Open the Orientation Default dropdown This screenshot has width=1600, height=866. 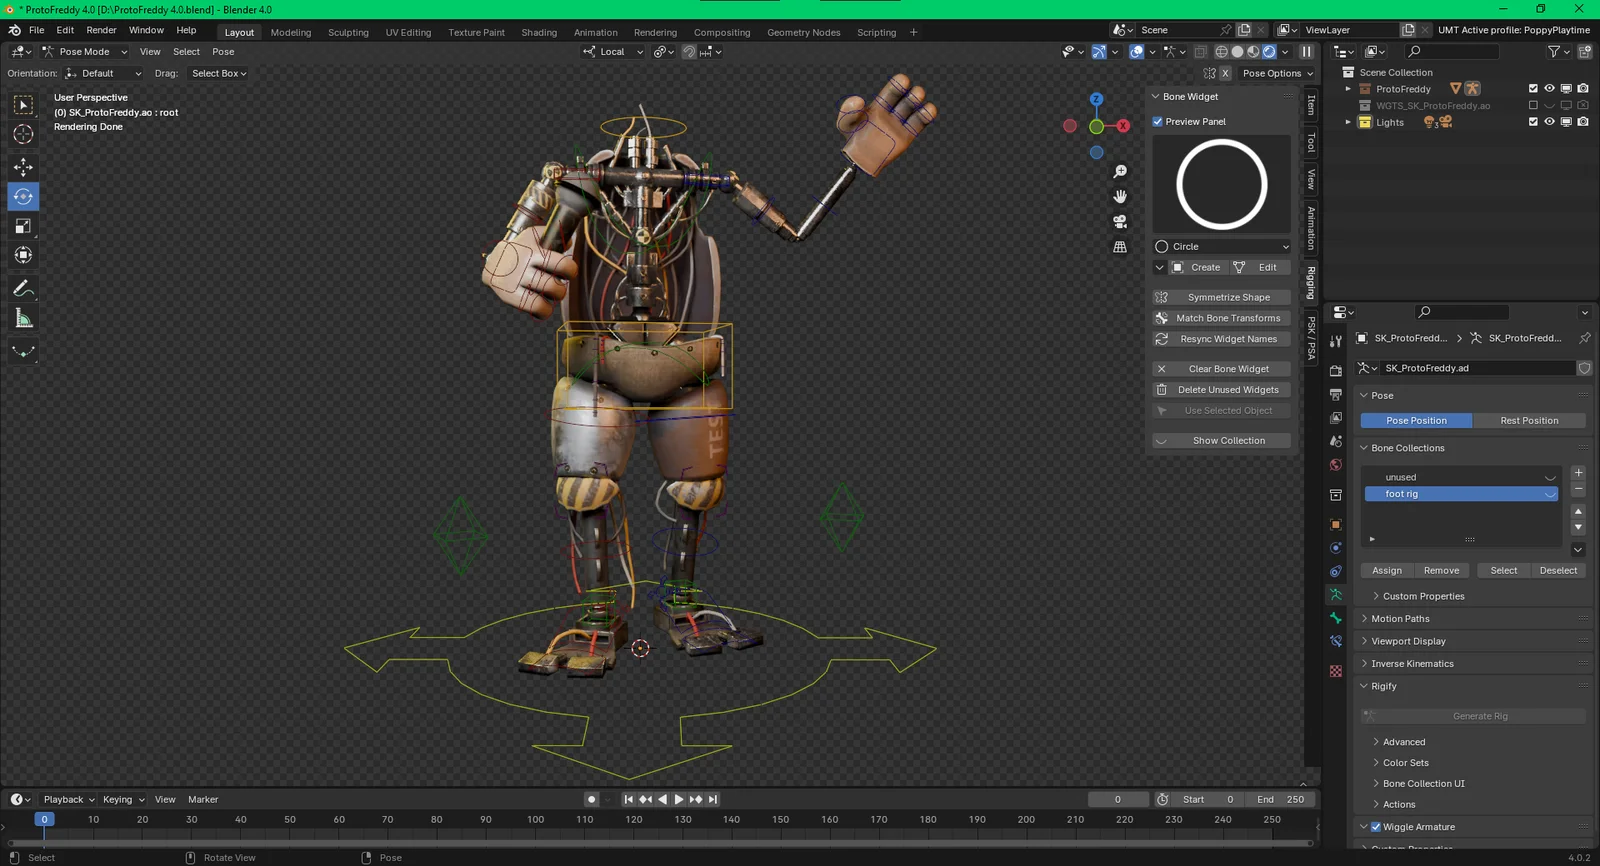click(103, 73)
